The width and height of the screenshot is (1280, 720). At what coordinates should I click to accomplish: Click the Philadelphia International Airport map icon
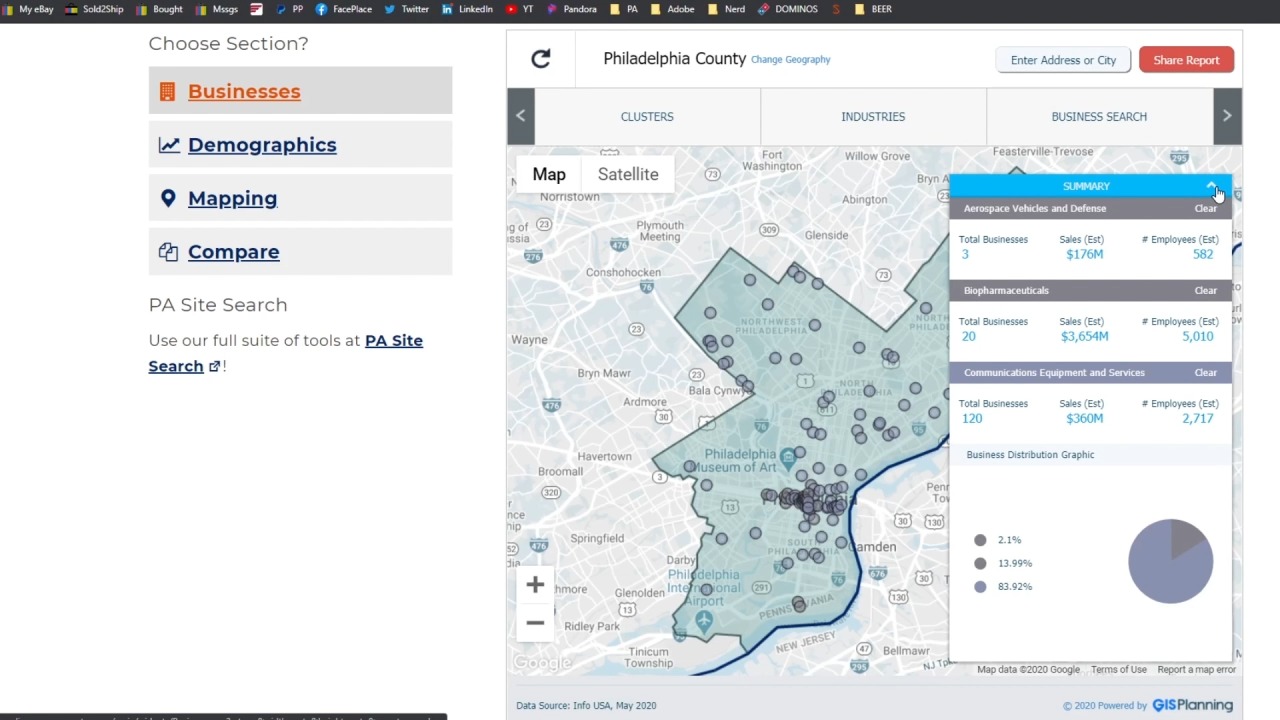[704, 620]
